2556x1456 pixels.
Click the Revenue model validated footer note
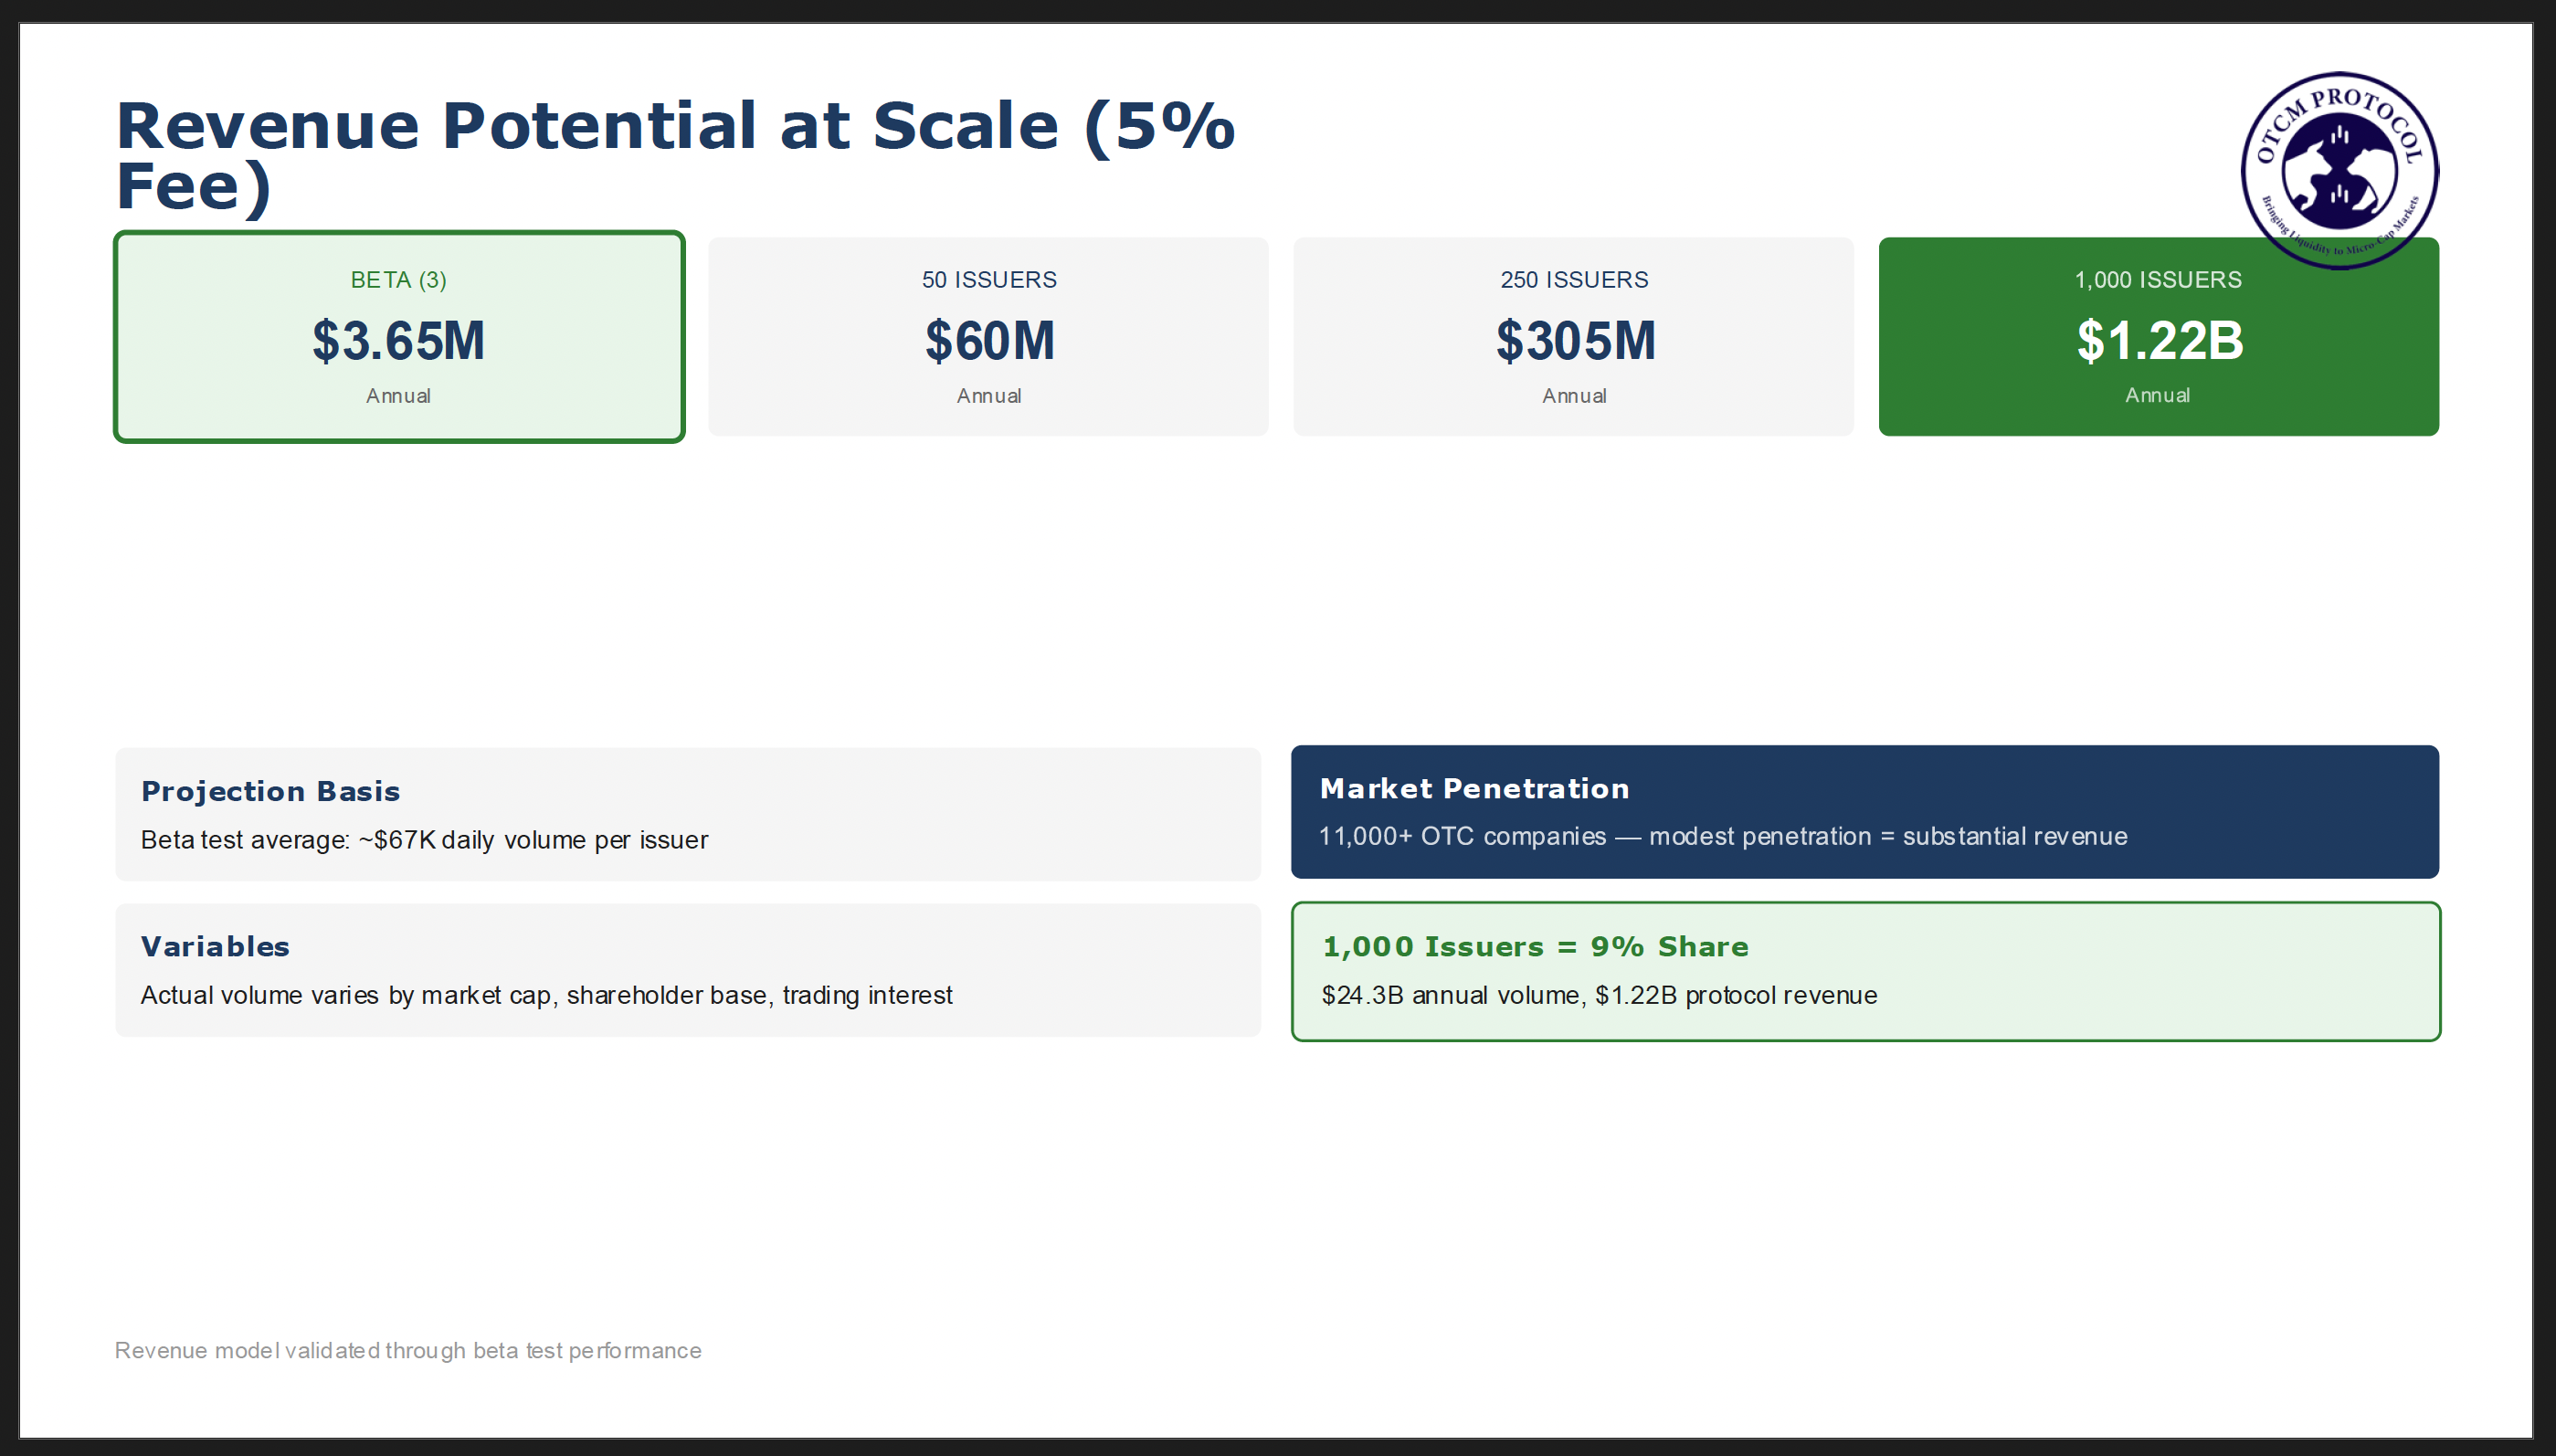408,1350
